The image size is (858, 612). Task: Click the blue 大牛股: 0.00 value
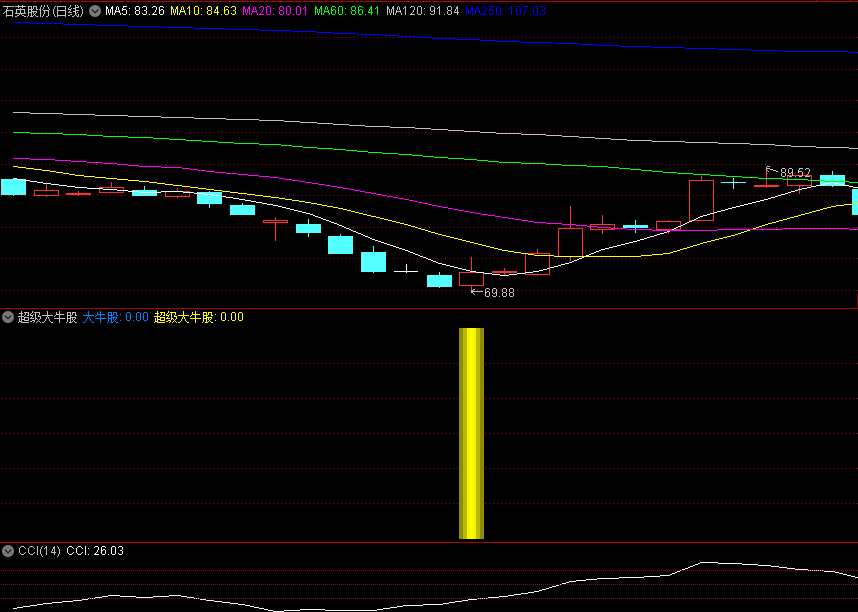115,317
